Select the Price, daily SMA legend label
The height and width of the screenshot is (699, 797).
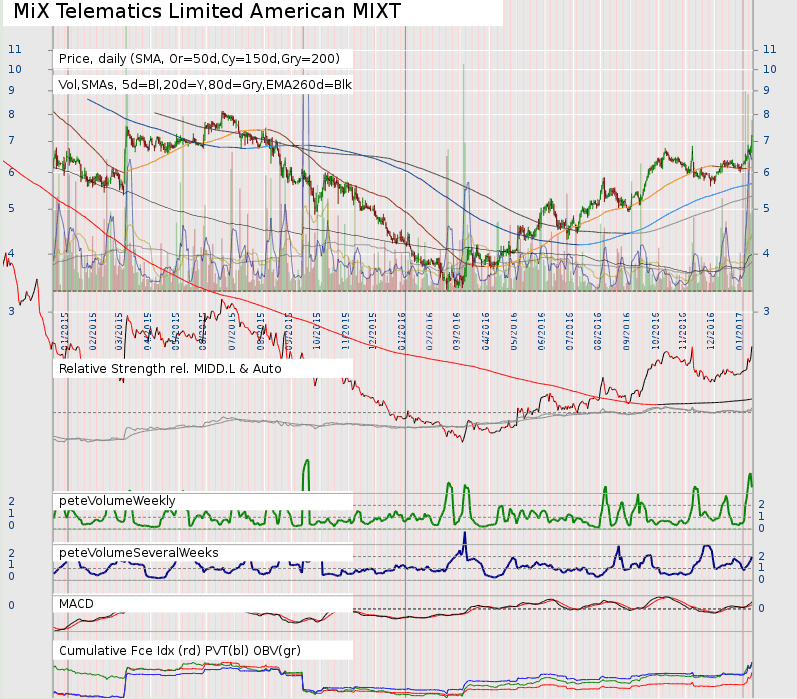tap(199, 58)
